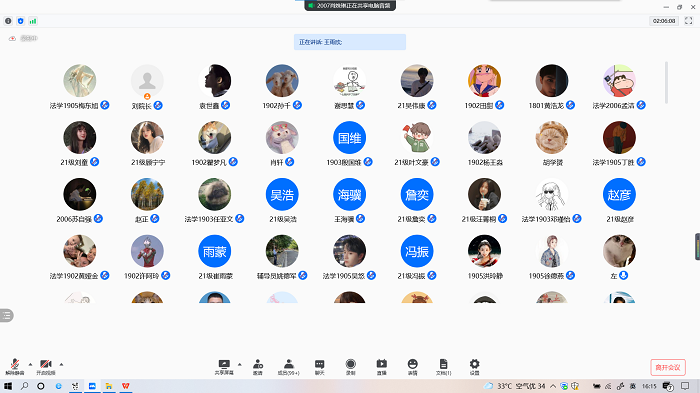Viewport: 700px width, 393px height.
Task: Toggle fullscreen mode icon at top right
Action: (688, 21)
